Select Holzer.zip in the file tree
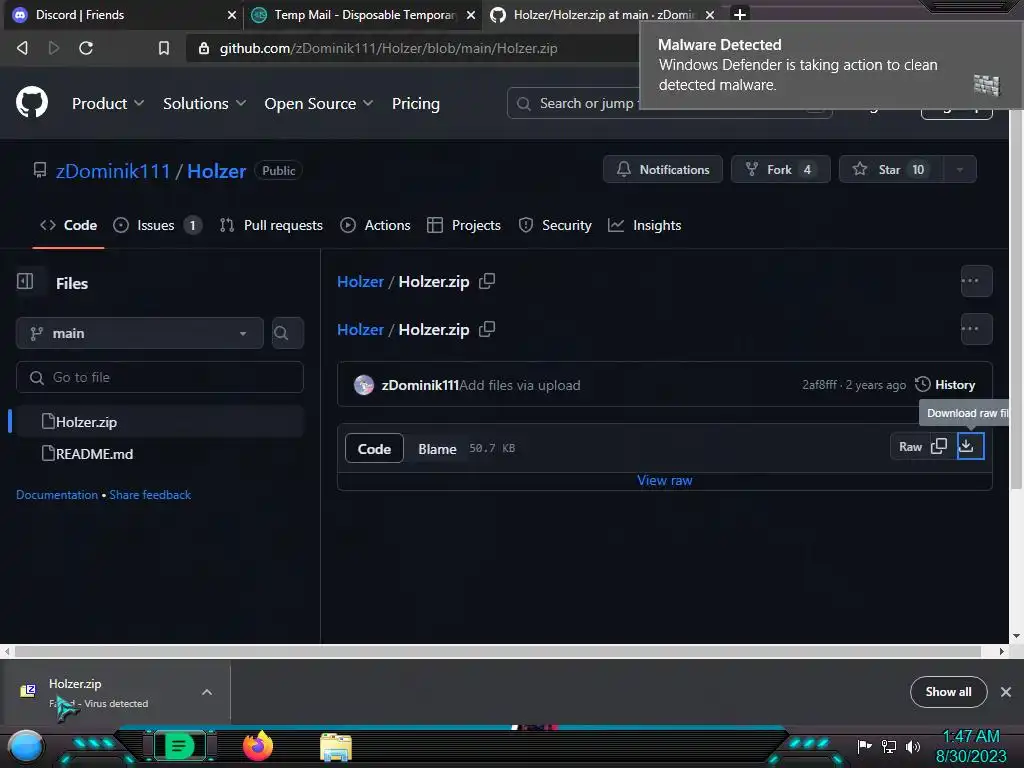The image size is (1024, 768). pos(160,422)
